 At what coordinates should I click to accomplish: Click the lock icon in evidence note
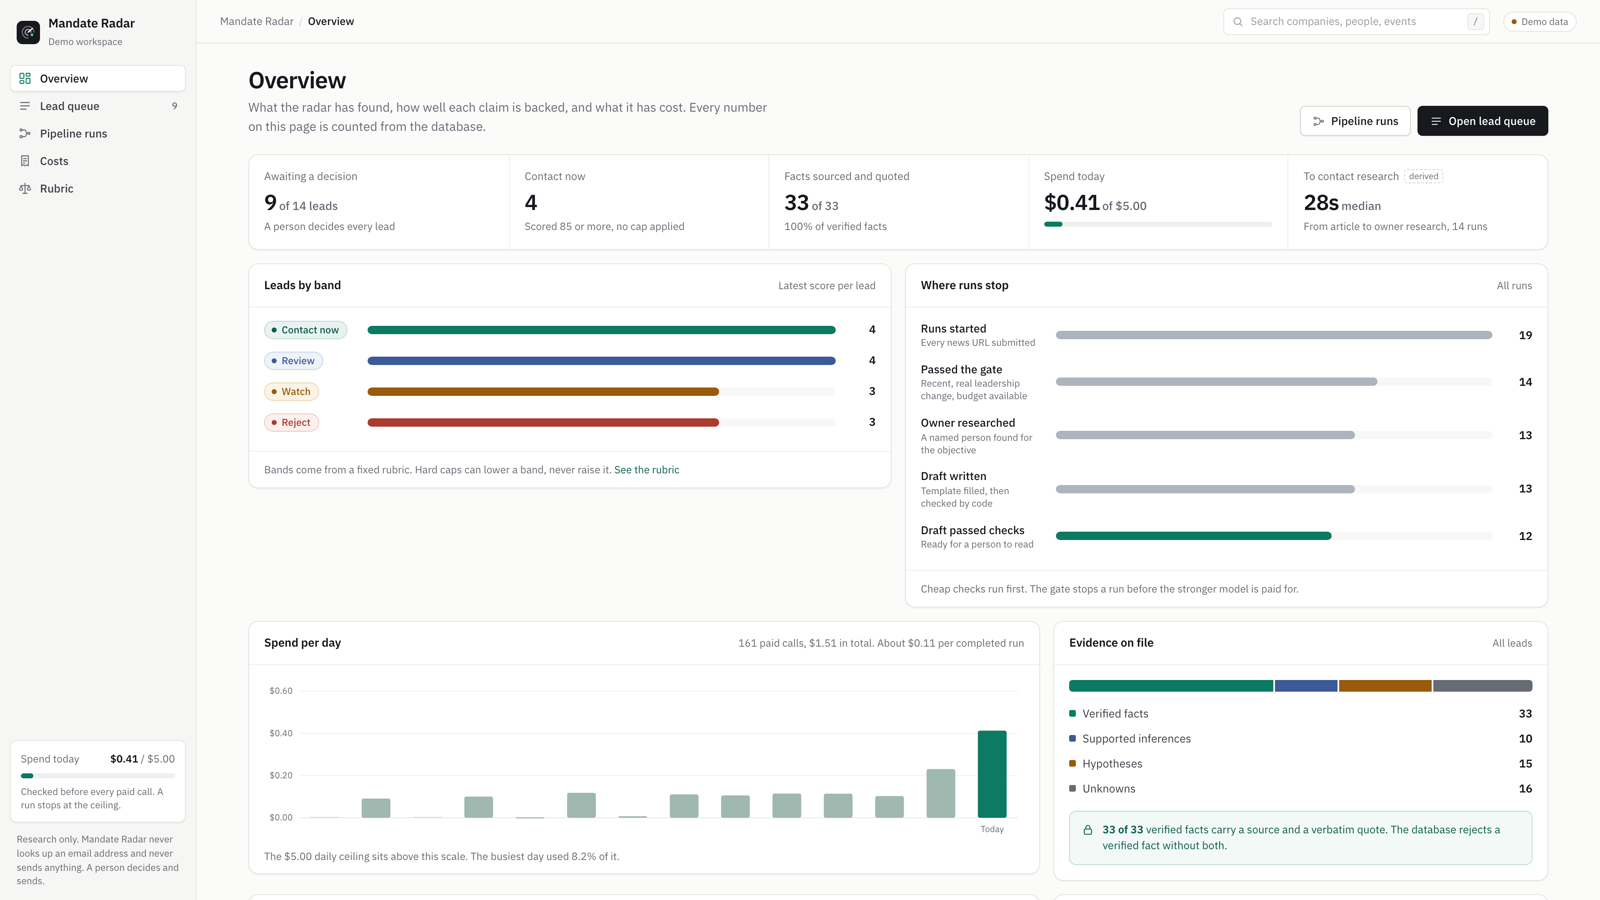click(x=1088, y=830)
